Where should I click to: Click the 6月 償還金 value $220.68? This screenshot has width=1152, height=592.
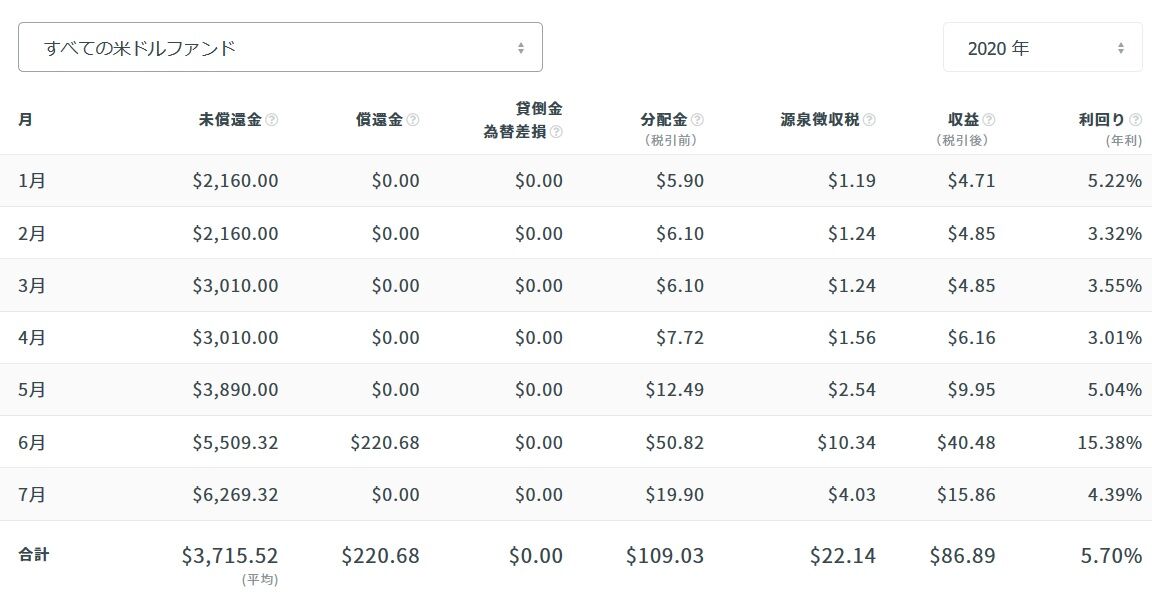[x=385, y=442]
